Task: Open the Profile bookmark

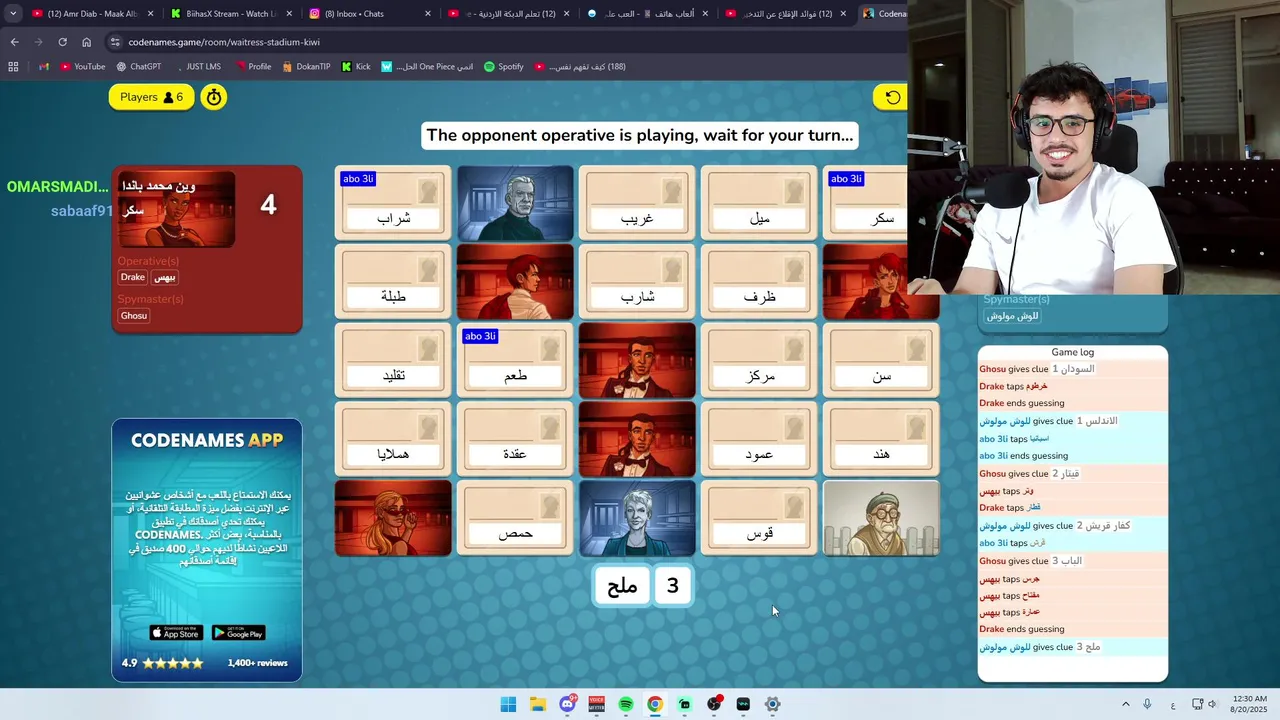Action: pyautogui.click(x=253, y=67)
